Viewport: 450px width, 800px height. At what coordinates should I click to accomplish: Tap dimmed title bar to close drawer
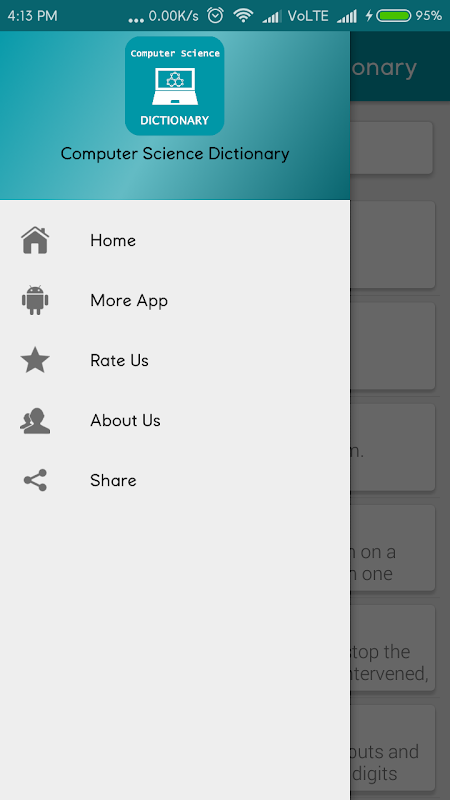click(400, 67)
